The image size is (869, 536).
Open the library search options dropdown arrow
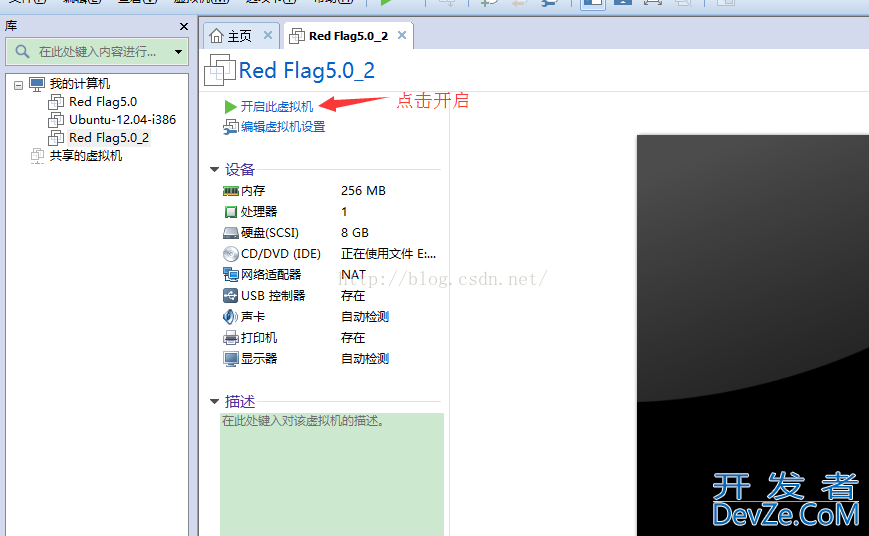pos(178,52)
